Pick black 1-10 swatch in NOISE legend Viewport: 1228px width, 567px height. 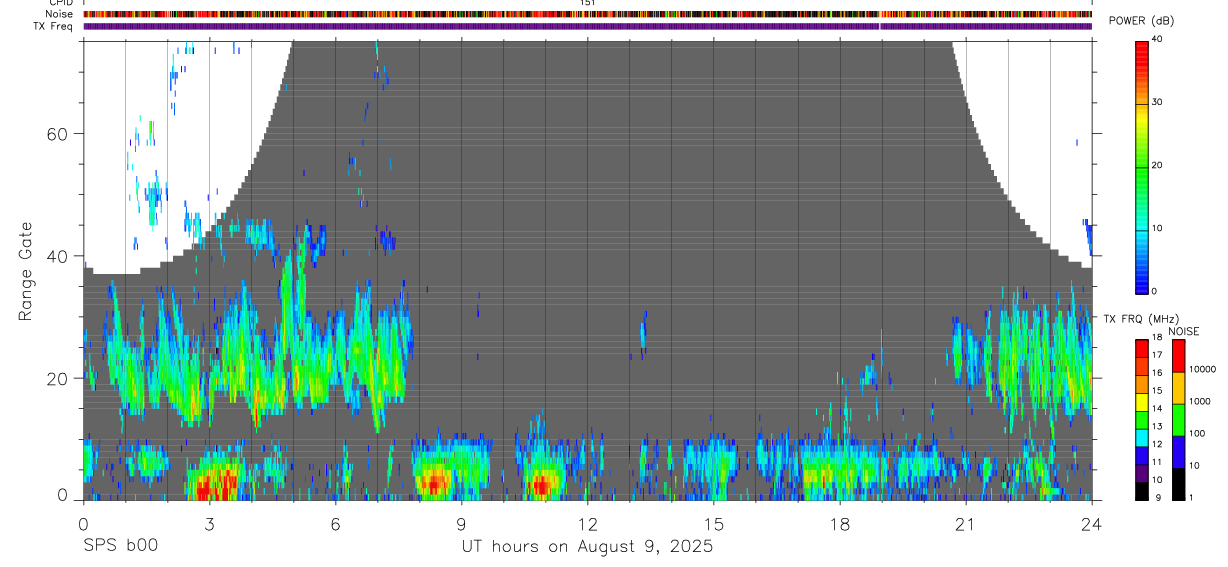[1178, 483]
